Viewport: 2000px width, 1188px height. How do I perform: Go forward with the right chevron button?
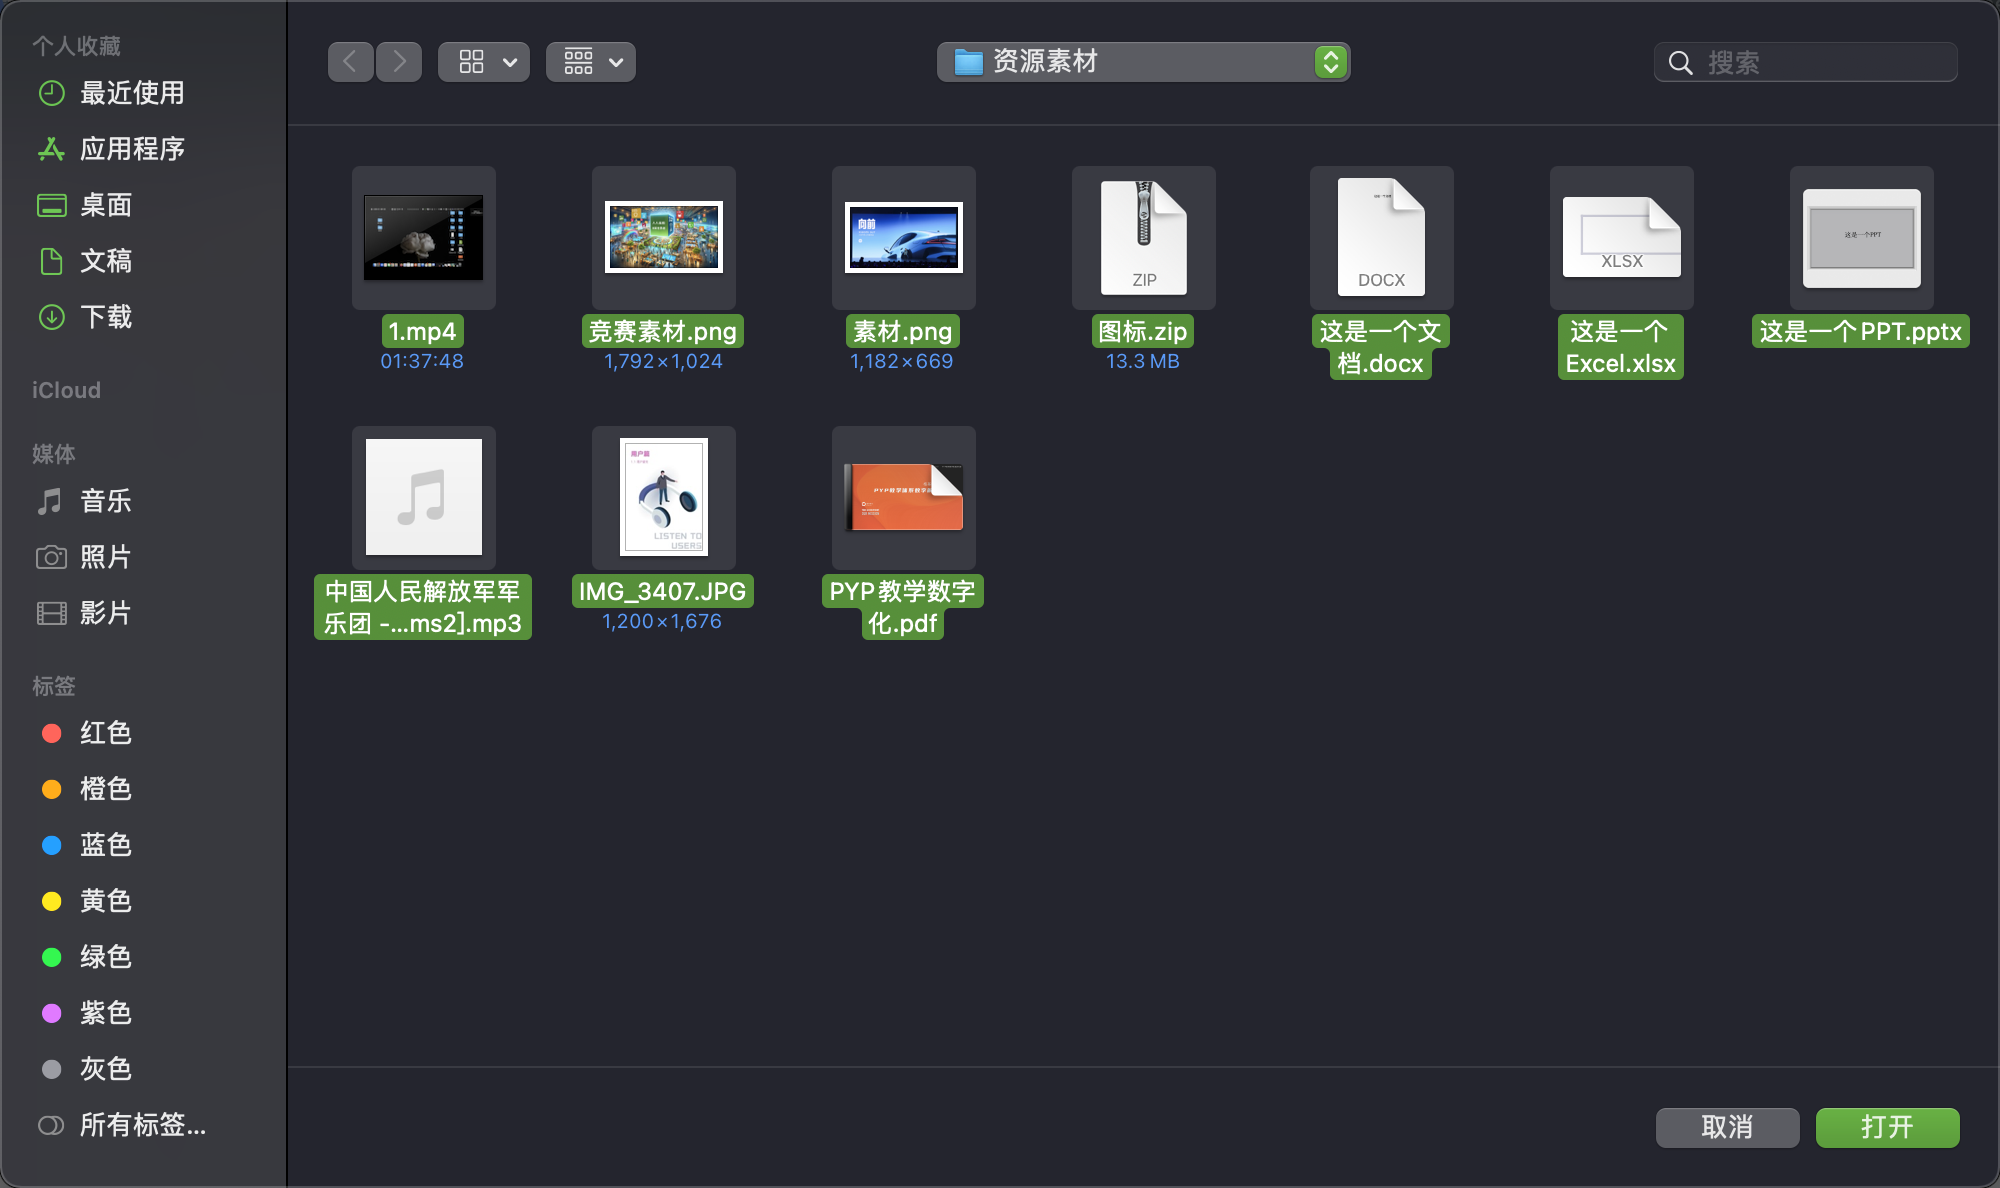399,62
